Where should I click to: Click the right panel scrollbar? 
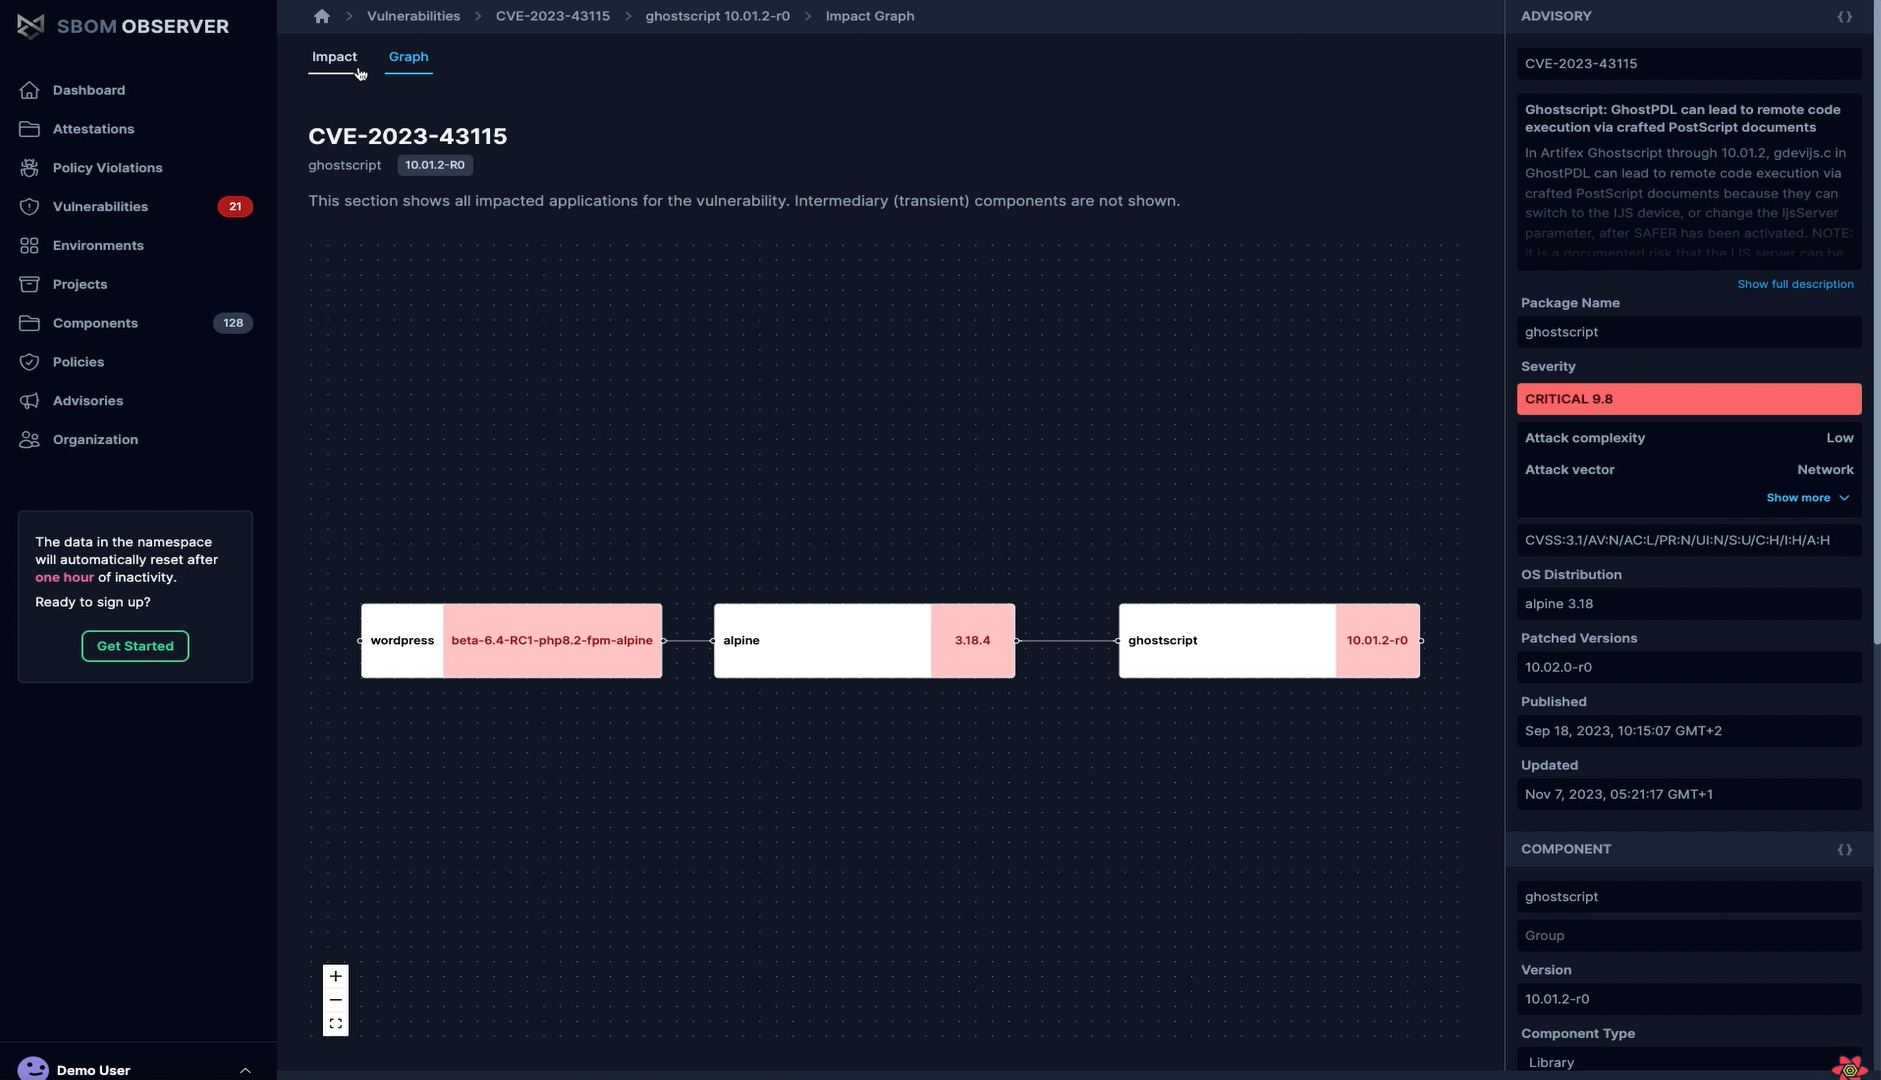(1876, 320)
